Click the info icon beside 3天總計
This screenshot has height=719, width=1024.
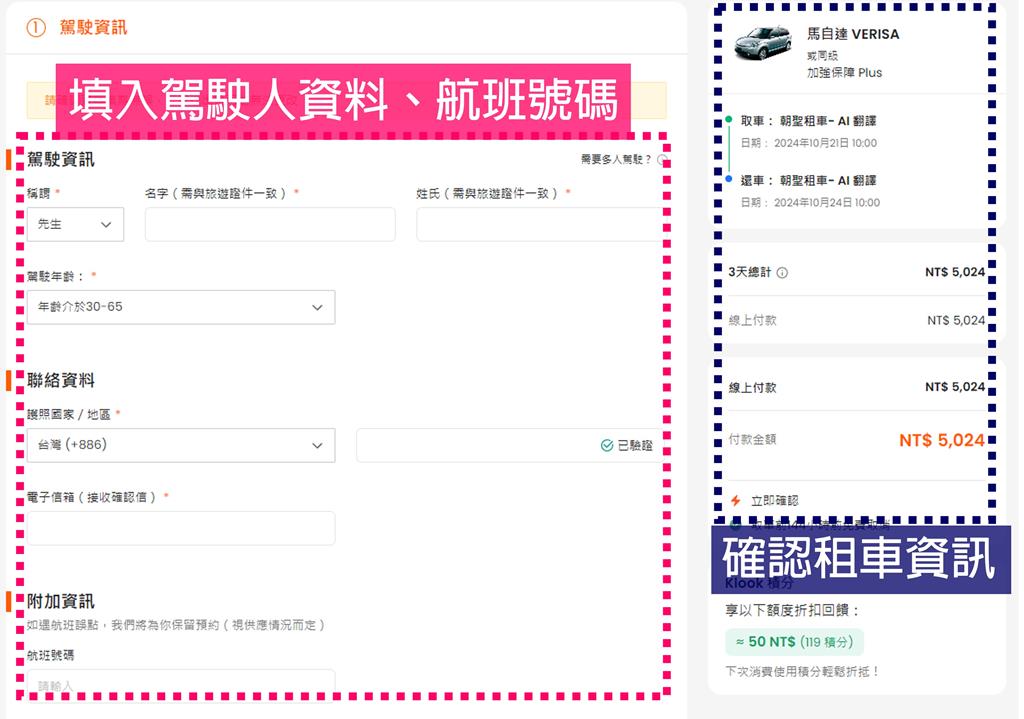coord(782,272)
